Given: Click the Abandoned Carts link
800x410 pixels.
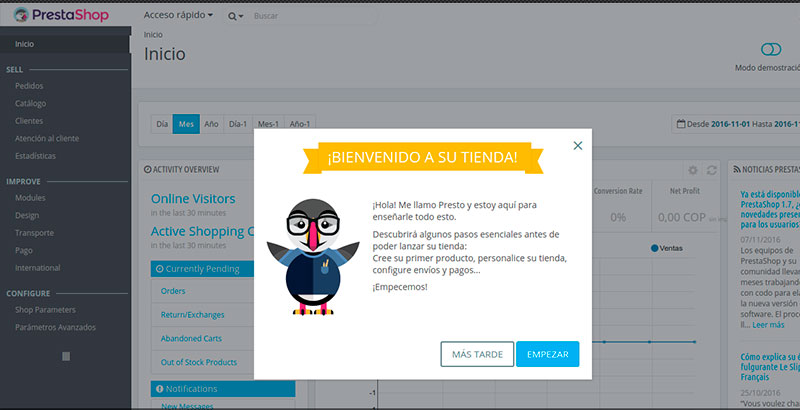Looking at the screenshot, I should 191,339.
